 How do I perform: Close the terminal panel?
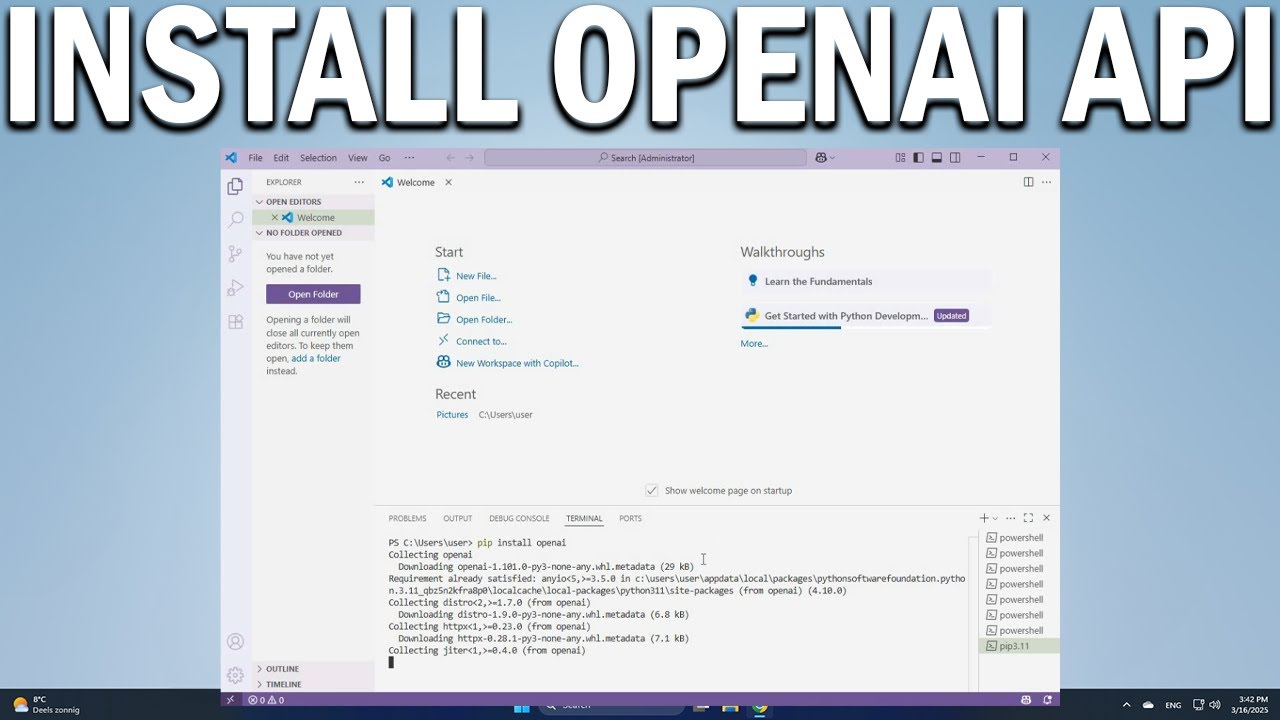pos(1046,518)
